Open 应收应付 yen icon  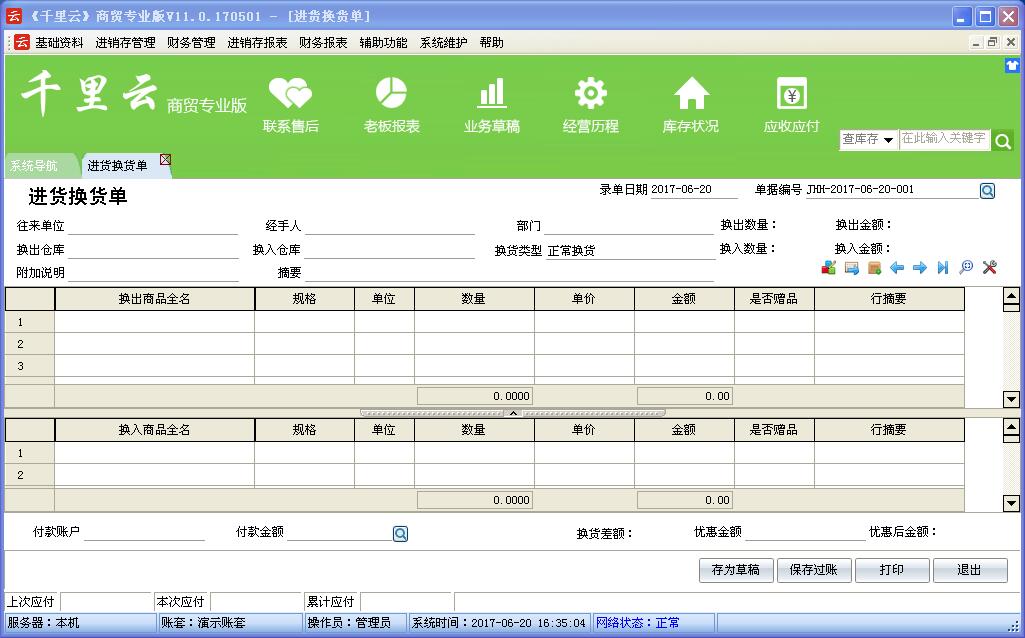791,94
